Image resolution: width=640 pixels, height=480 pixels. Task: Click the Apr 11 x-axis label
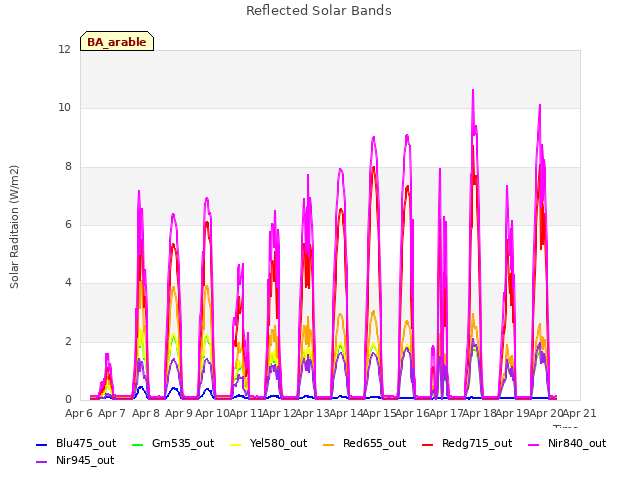point(245,413)
